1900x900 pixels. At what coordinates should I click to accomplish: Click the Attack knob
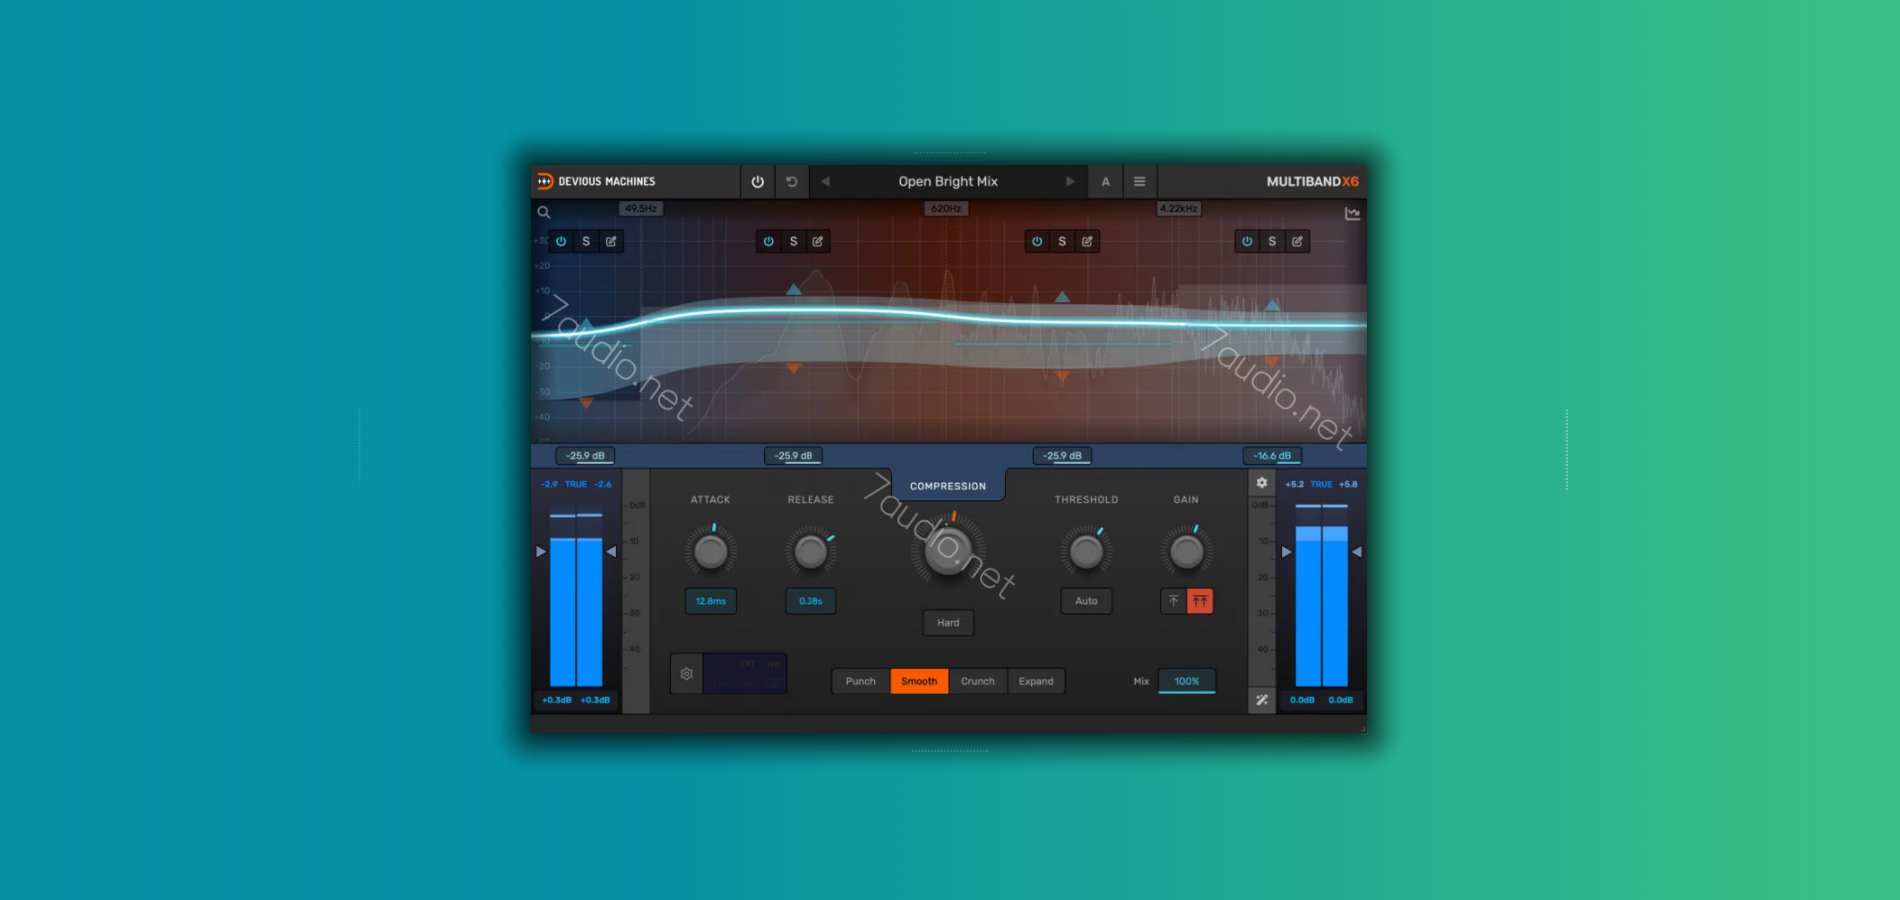point(711,551)
